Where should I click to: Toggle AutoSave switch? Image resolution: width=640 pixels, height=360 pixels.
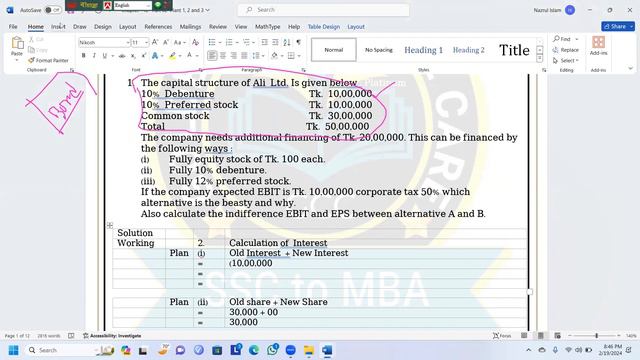click(x=53, y=10)
